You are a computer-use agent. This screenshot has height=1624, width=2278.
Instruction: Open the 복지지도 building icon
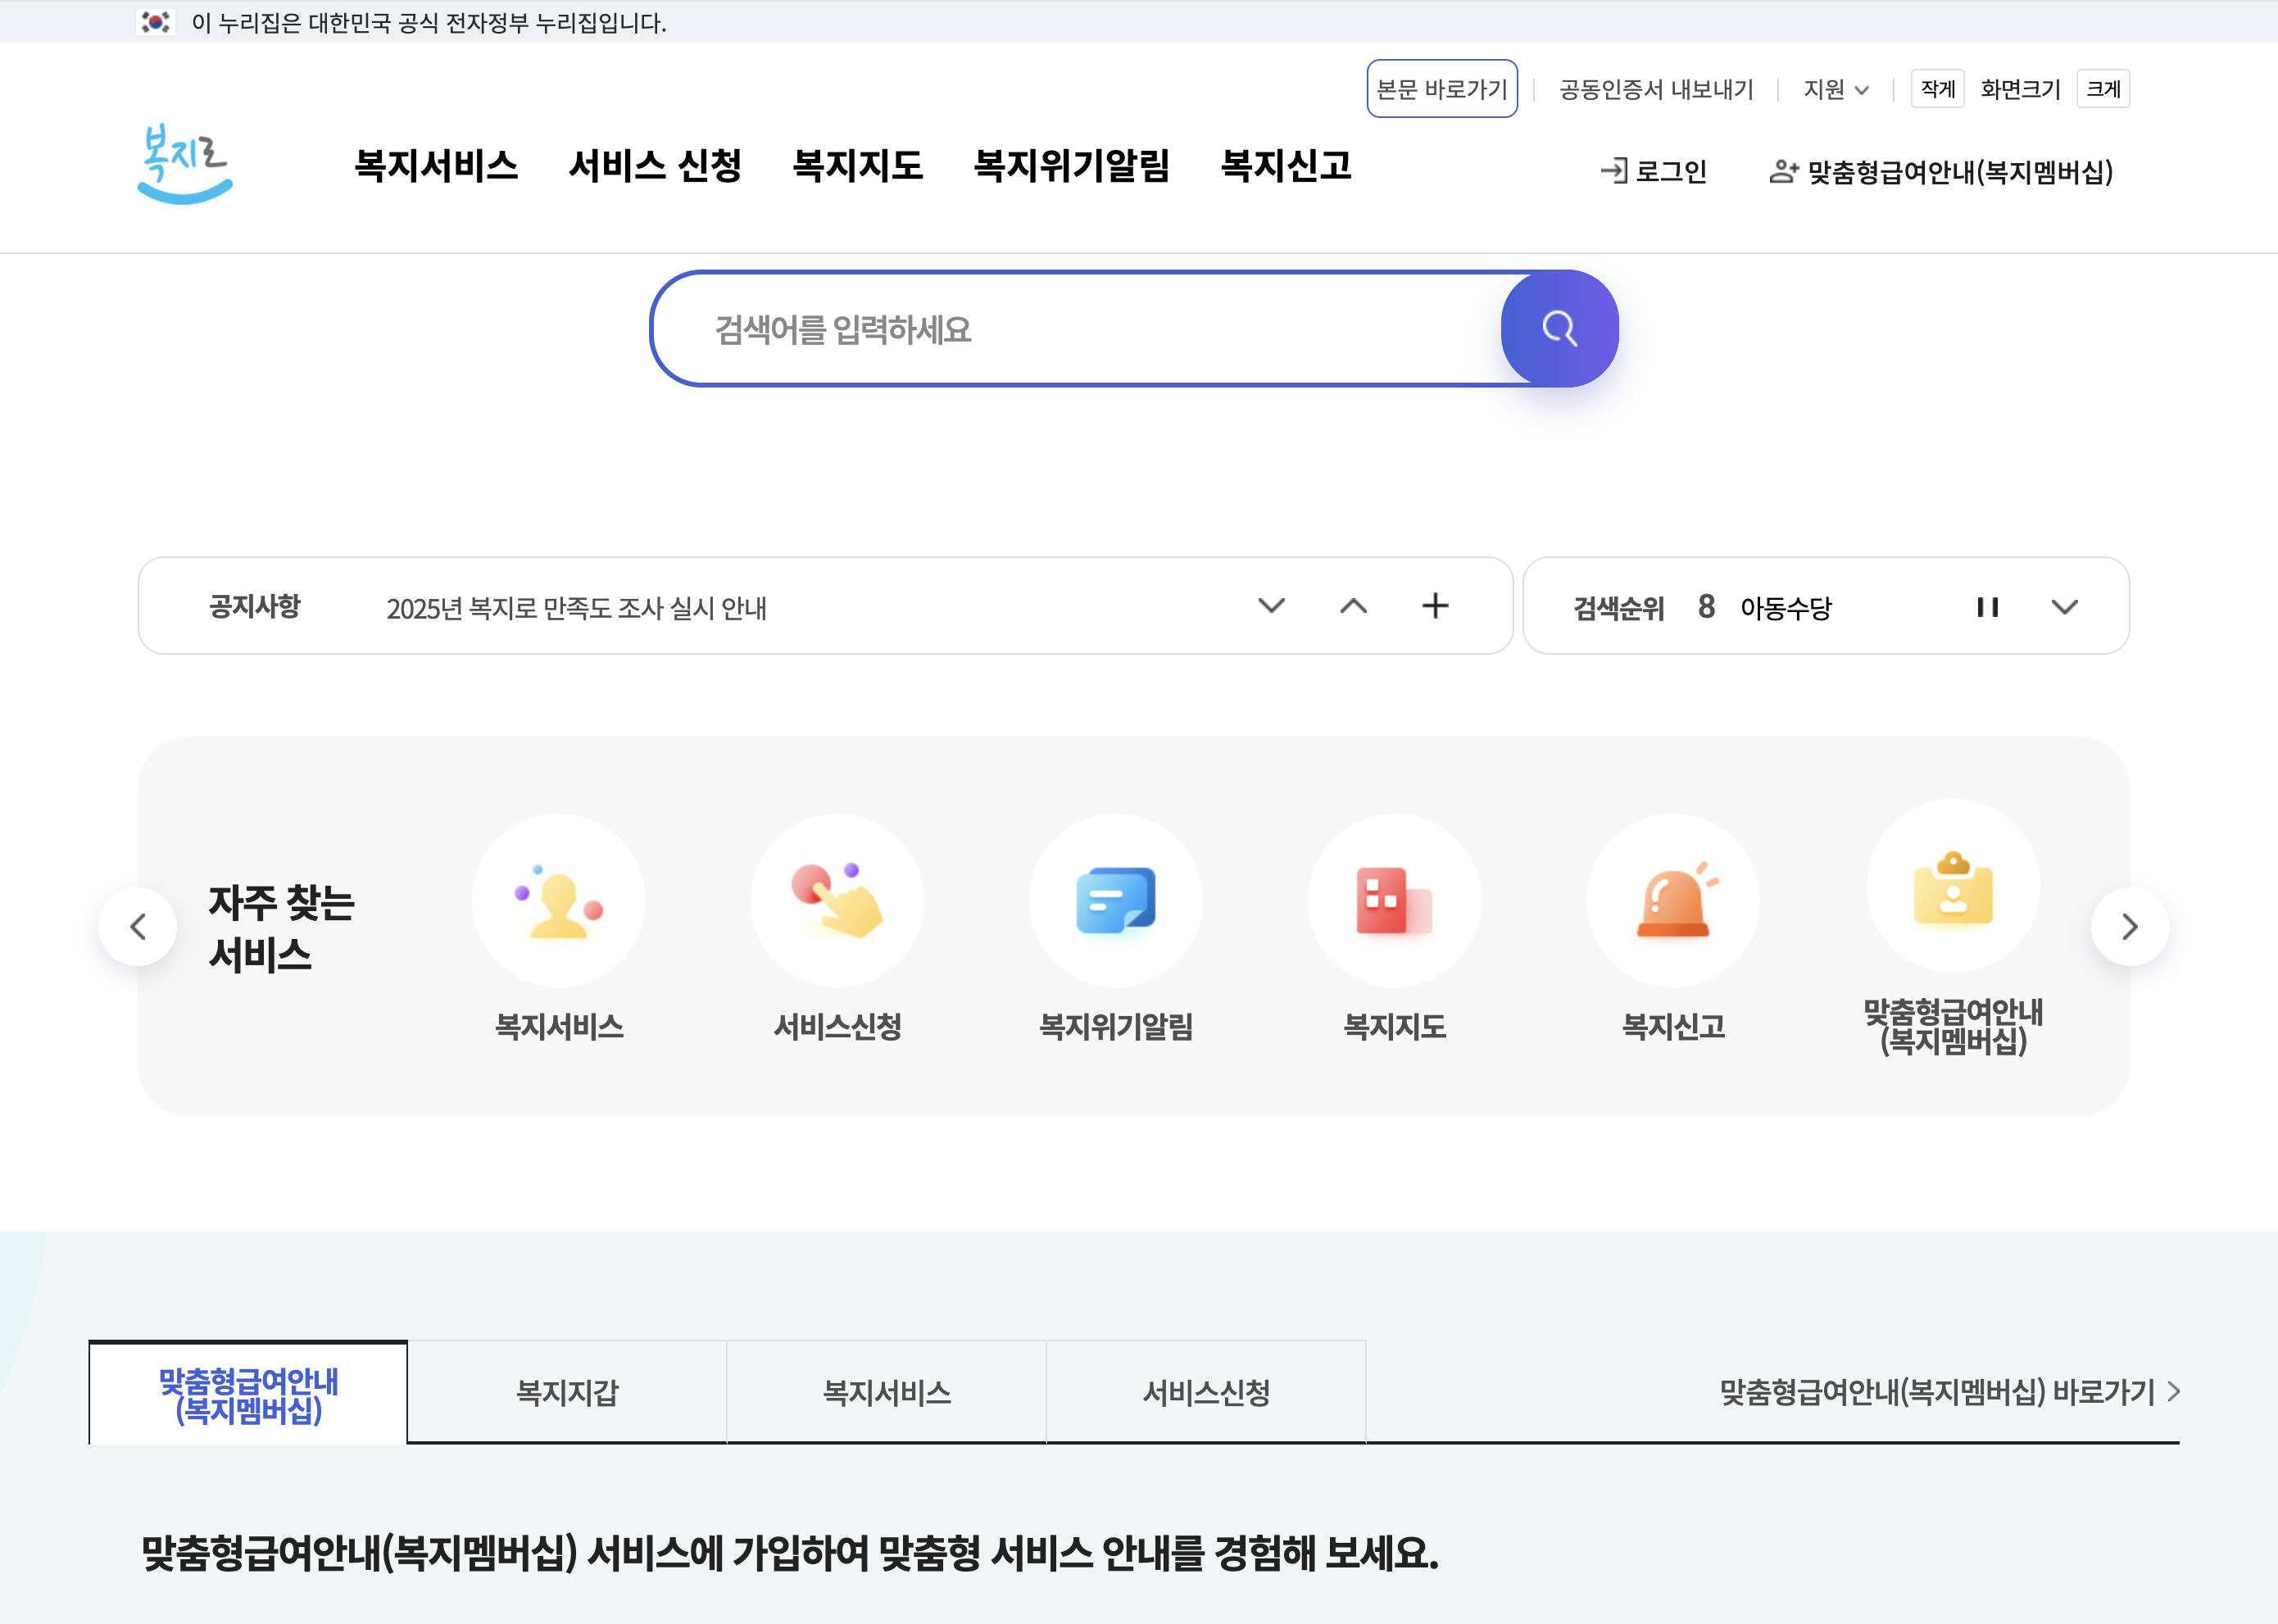(x=1394, y=900)
